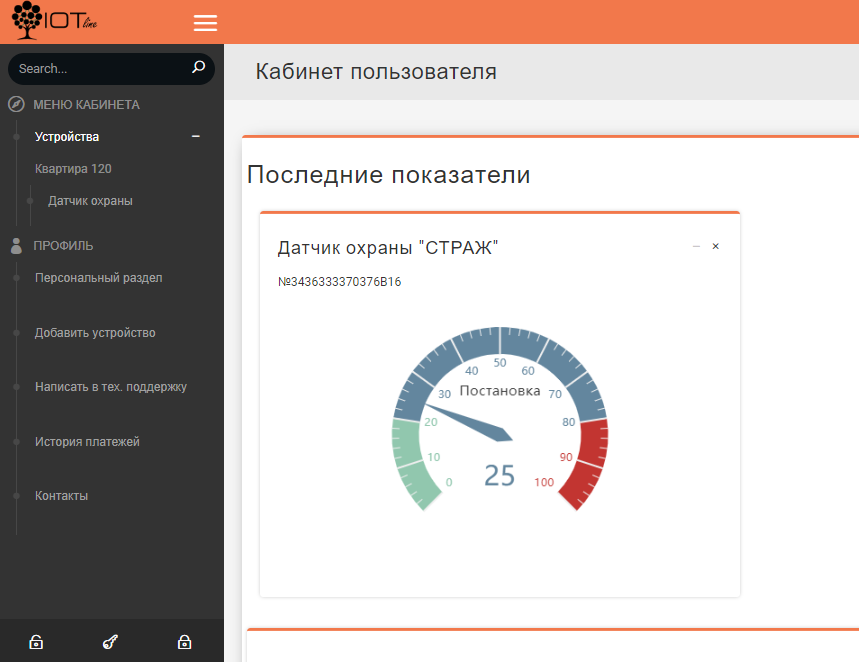
Task: Collapse the Датчик охраны СТРАЖ card
Action: pos(696,246)
